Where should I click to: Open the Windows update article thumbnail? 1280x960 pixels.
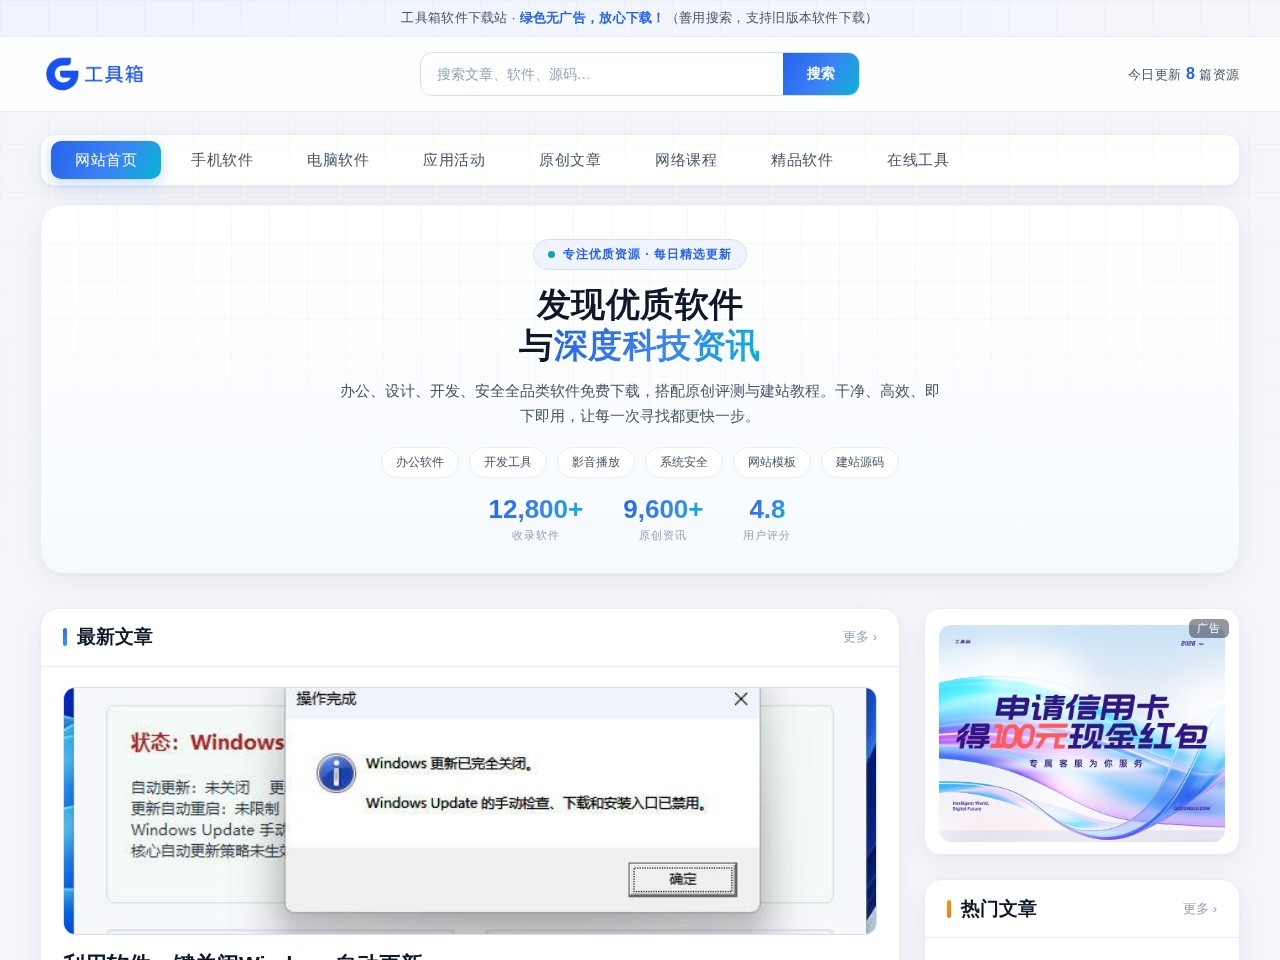click(470, 811)
